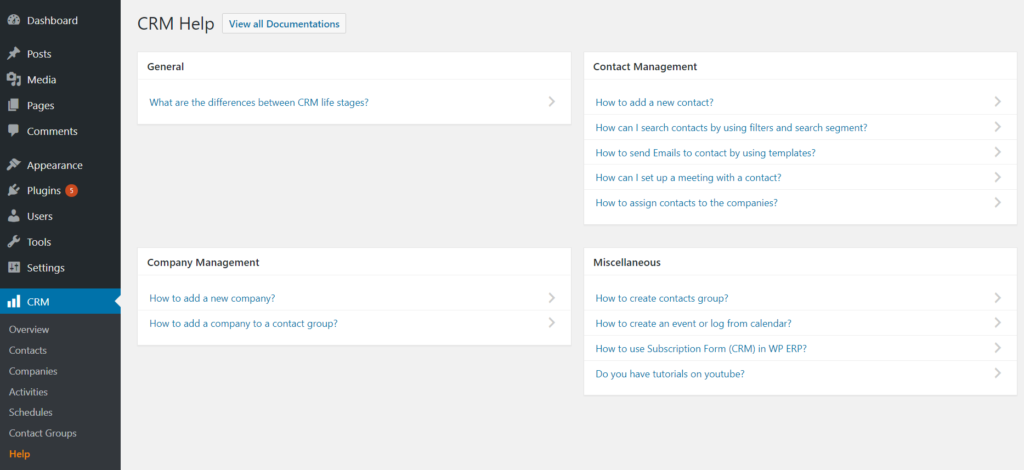Open 'Do you have tutorials on youtube?'
The width and height of the screenshot is (1024, 470).
[670, 373]
